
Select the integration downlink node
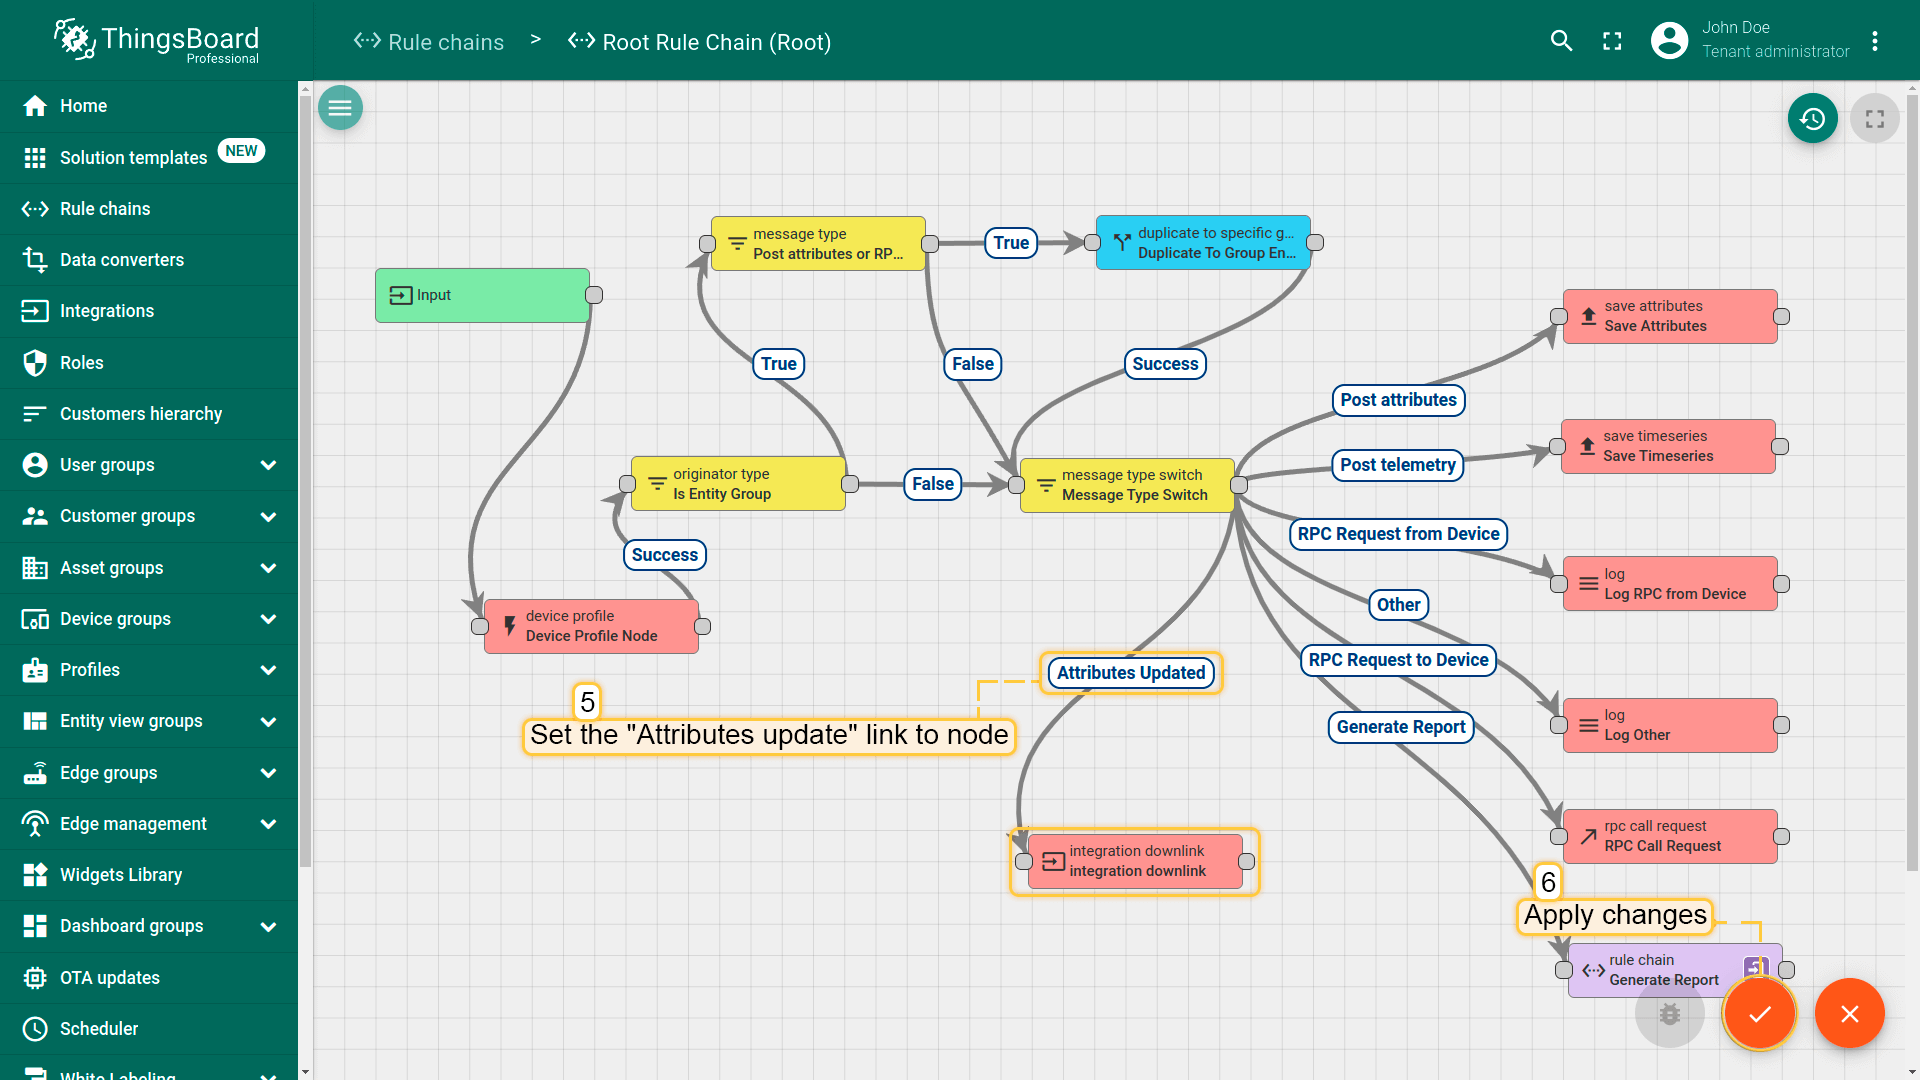pyautogui.click(x=1135, y=861)
